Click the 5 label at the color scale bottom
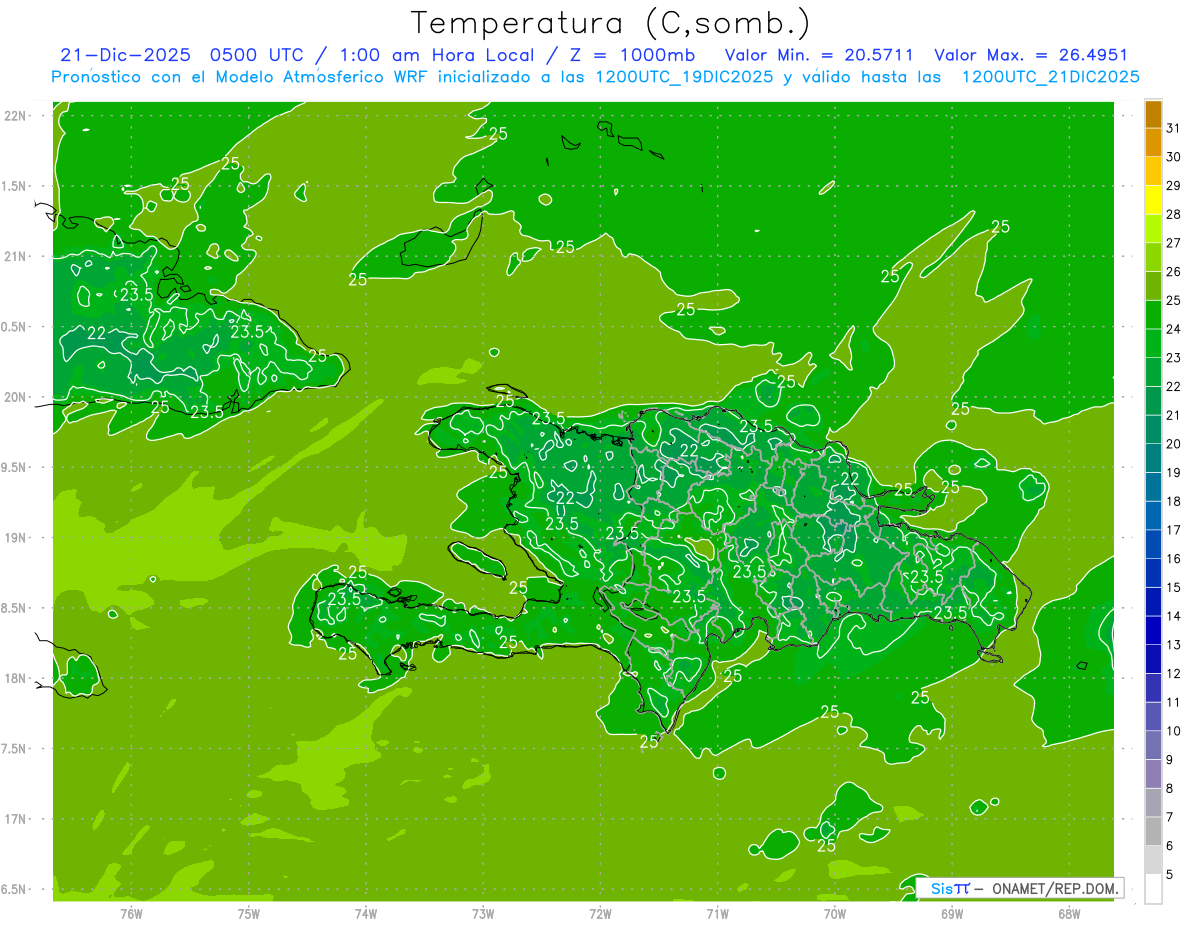 coord(1170,875)
